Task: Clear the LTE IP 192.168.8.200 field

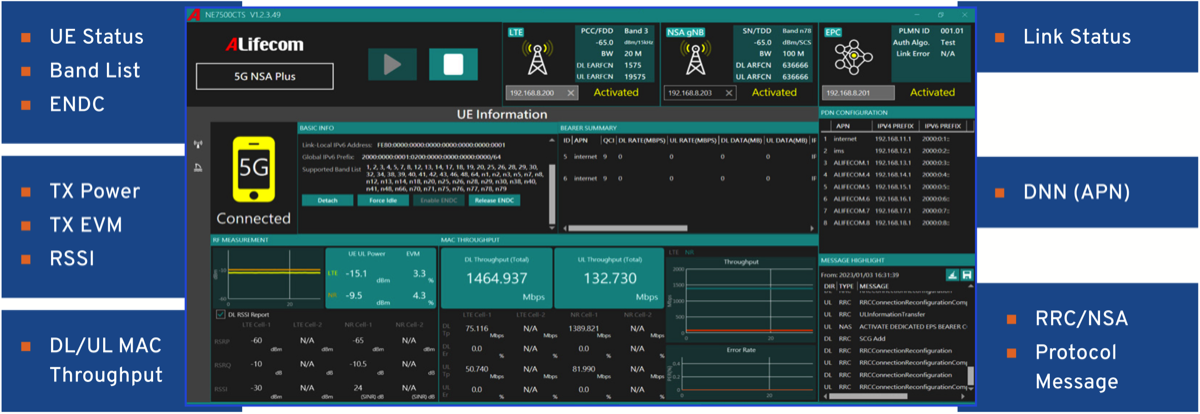Action: [571, 93]
